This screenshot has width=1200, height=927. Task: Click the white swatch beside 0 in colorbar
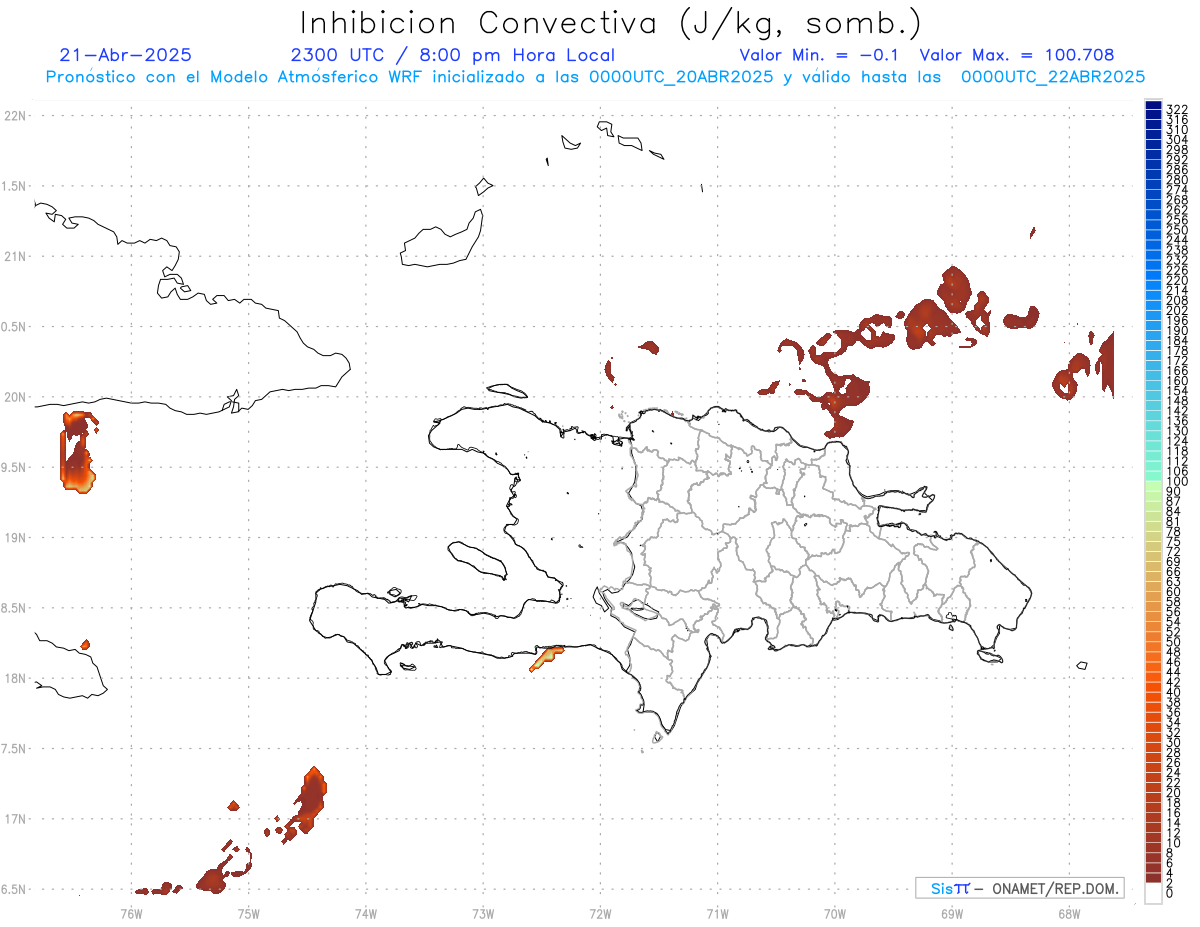1153,895
